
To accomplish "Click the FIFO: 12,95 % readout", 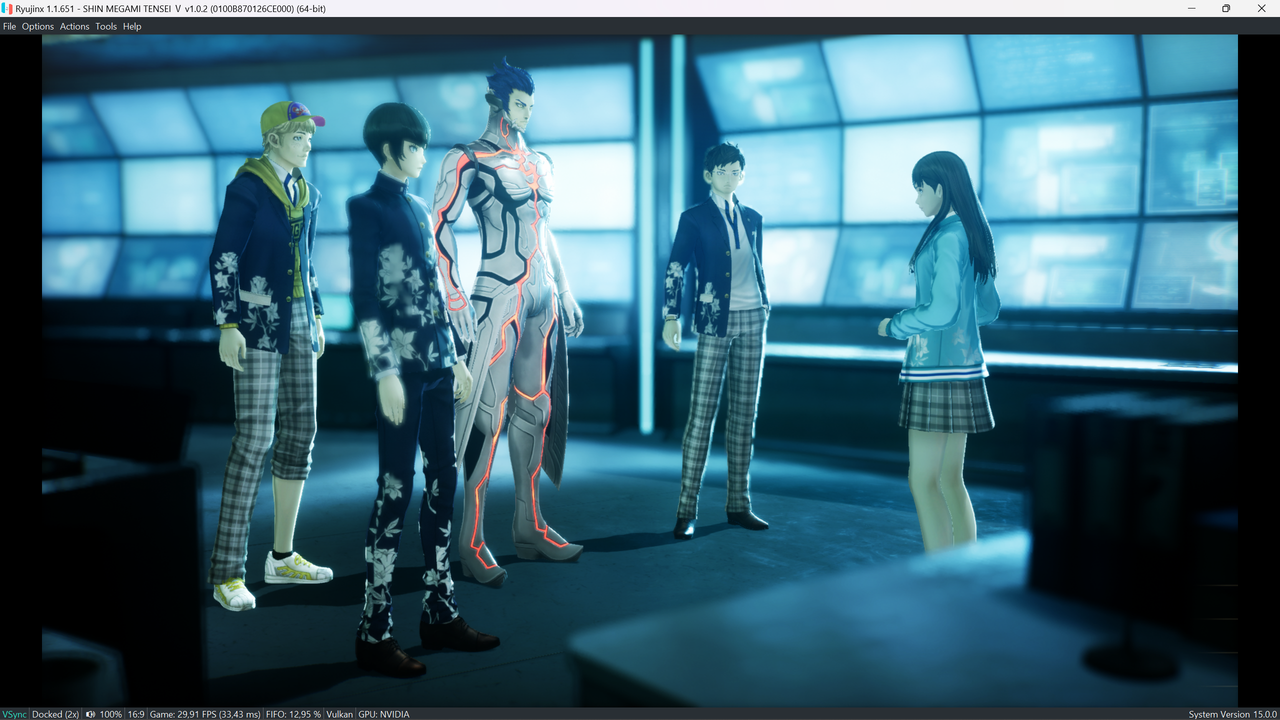I will pos(294,714).
